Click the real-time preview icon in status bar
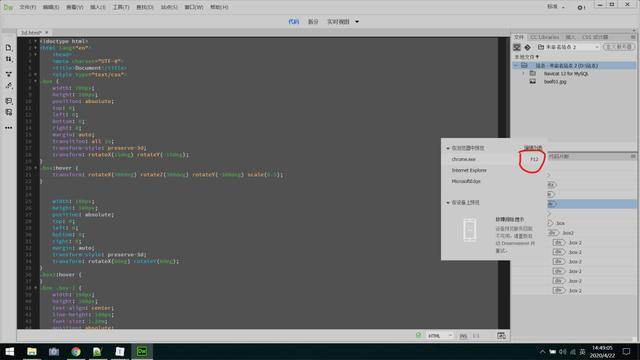The width and height of the screenshot is (640, 360). coord(501,336)
